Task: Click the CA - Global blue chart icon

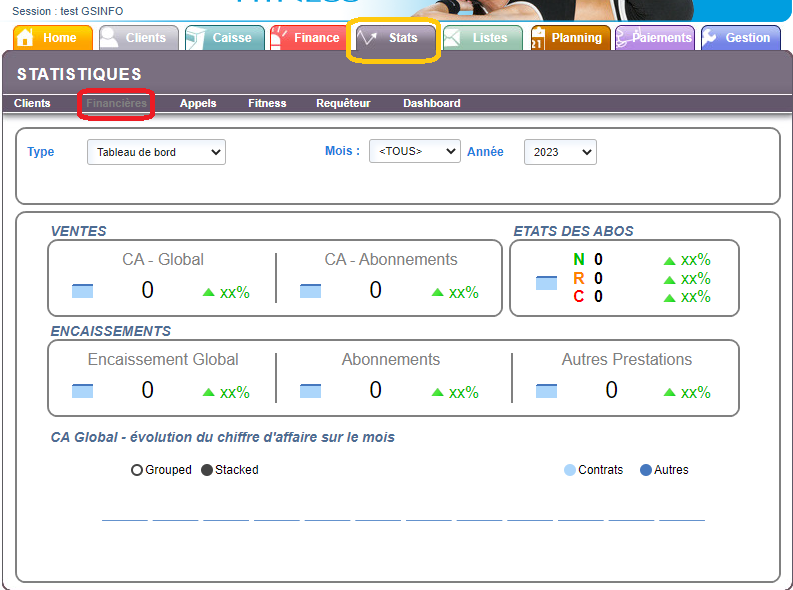Action: tap(82, 291)
